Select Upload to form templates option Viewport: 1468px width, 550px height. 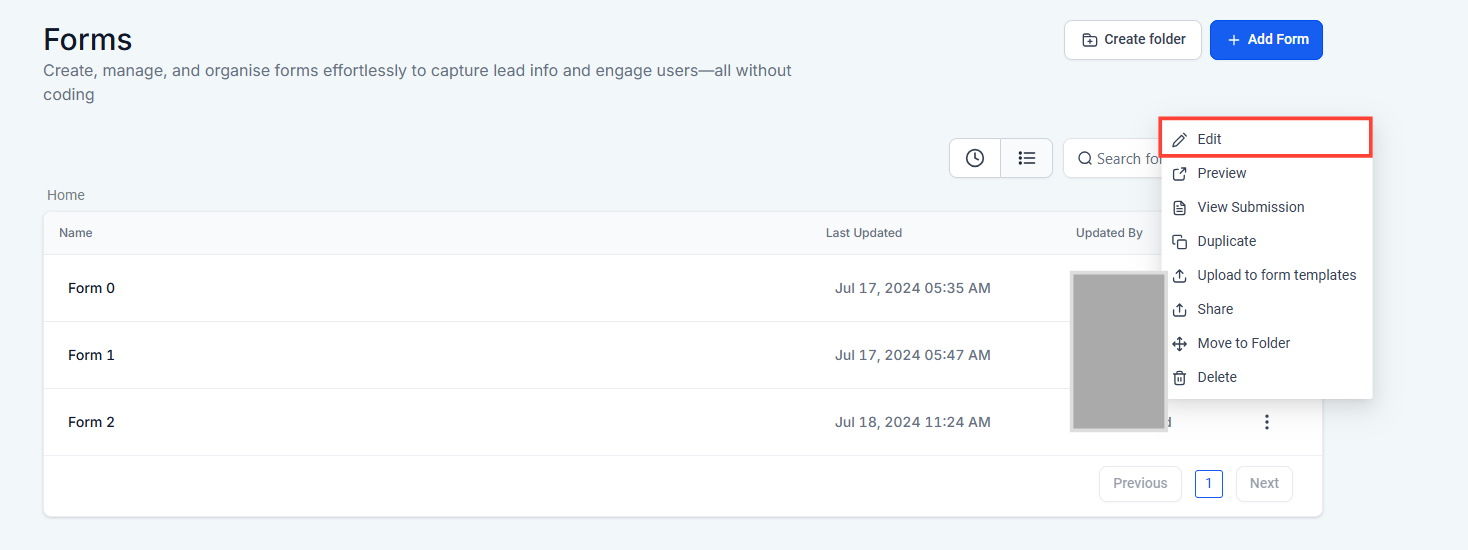(x=1276, y=276)
